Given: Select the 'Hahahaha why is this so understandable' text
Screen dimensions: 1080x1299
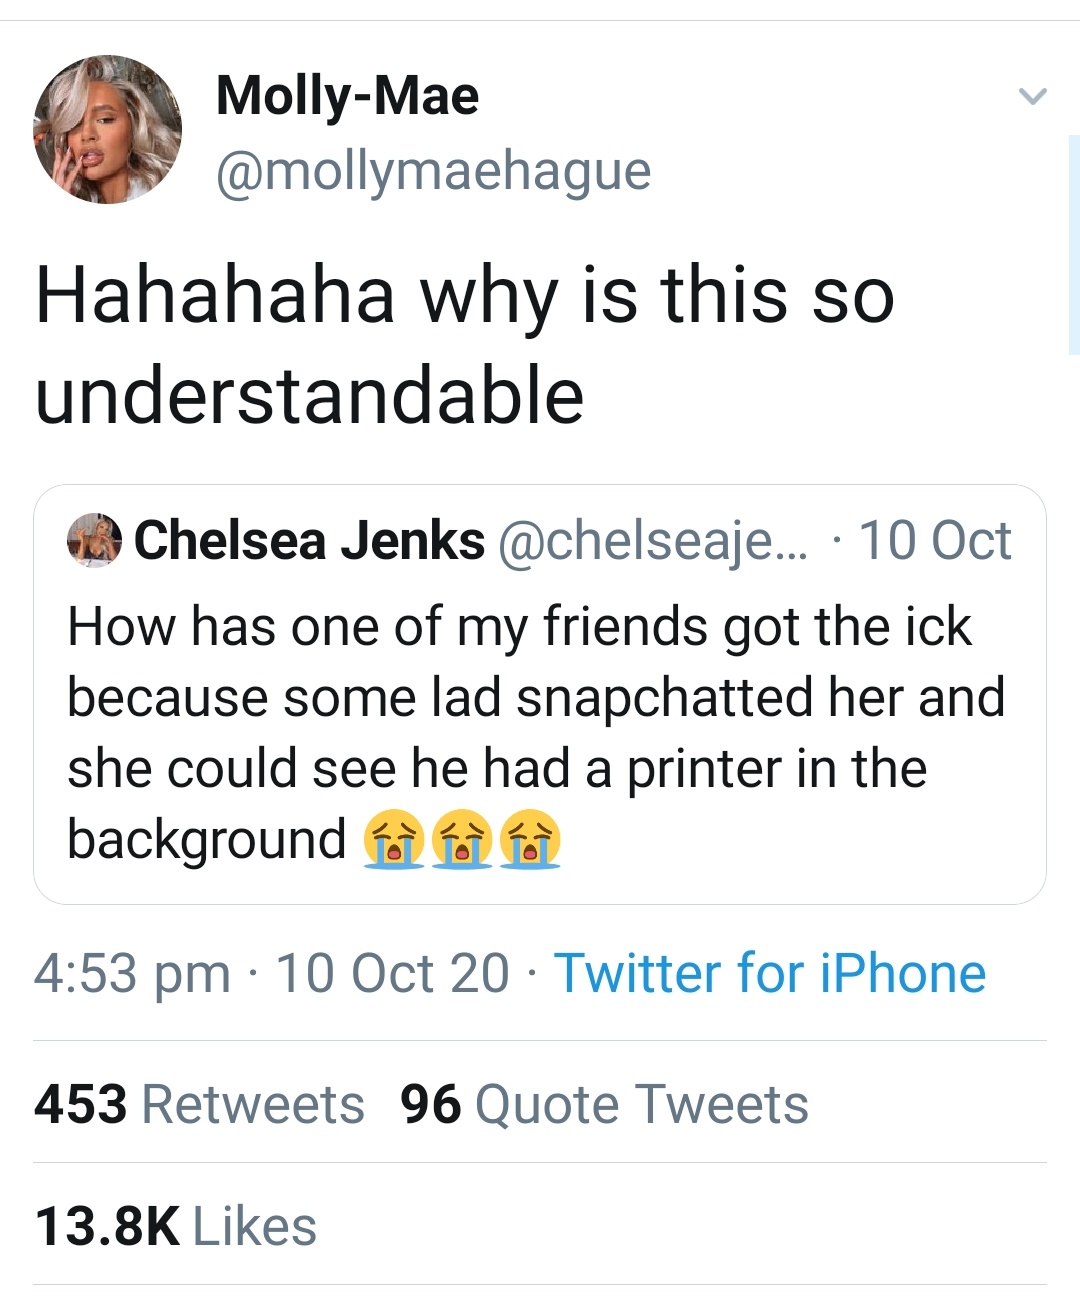Looking at the screenshot, I should tap(464, 345).
